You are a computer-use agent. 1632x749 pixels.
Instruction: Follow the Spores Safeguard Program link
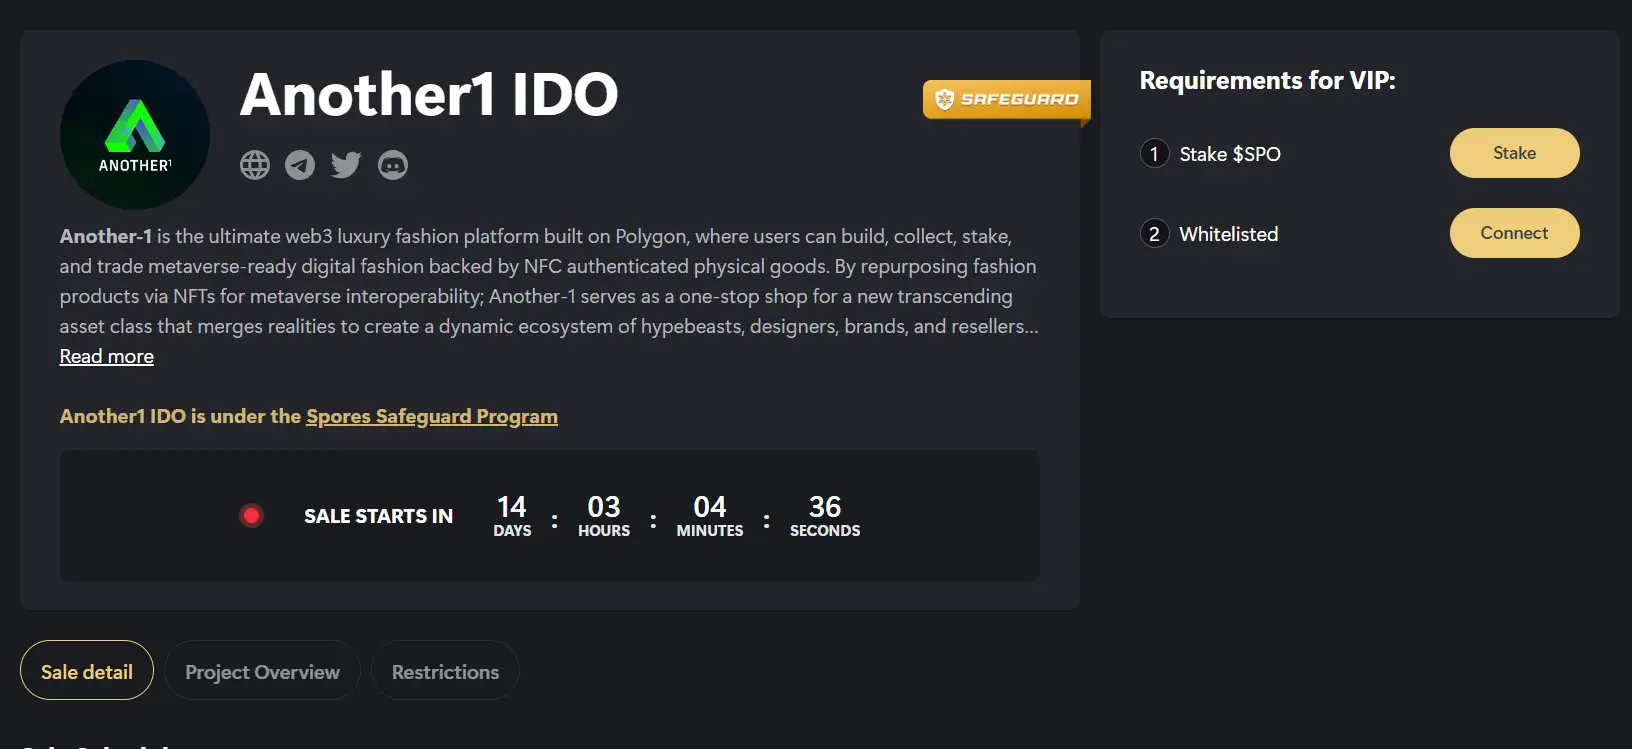(x=432, y=417)
